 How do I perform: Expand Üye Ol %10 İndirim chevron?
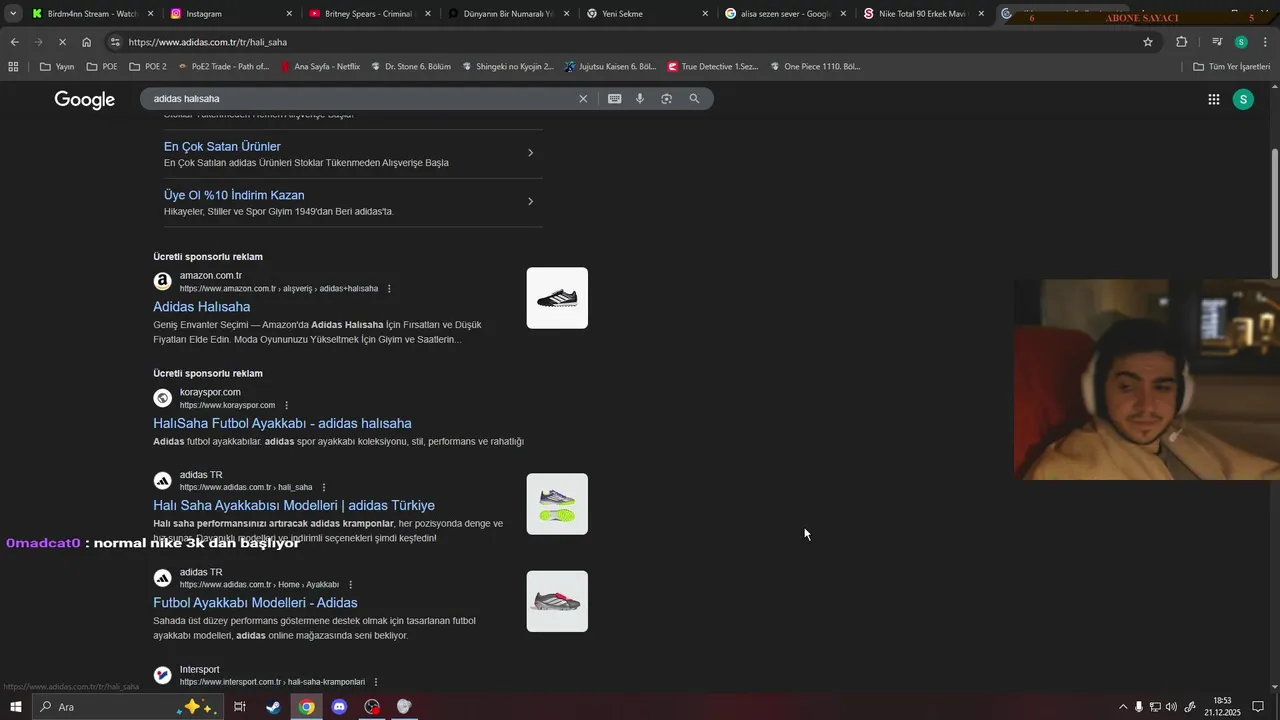[530, 202]
